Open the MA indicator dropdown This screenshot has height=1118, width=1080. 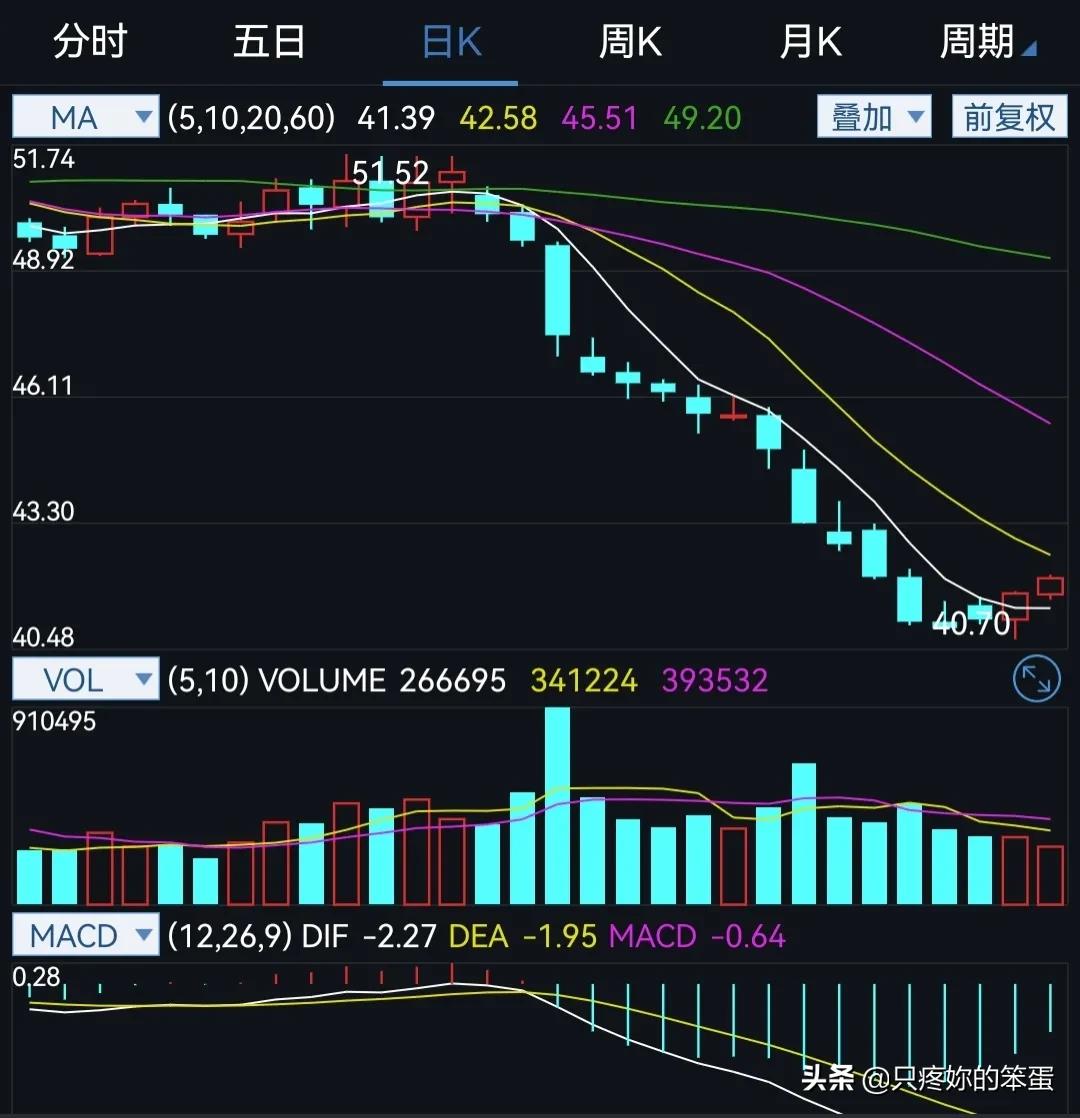click(86, 116)
